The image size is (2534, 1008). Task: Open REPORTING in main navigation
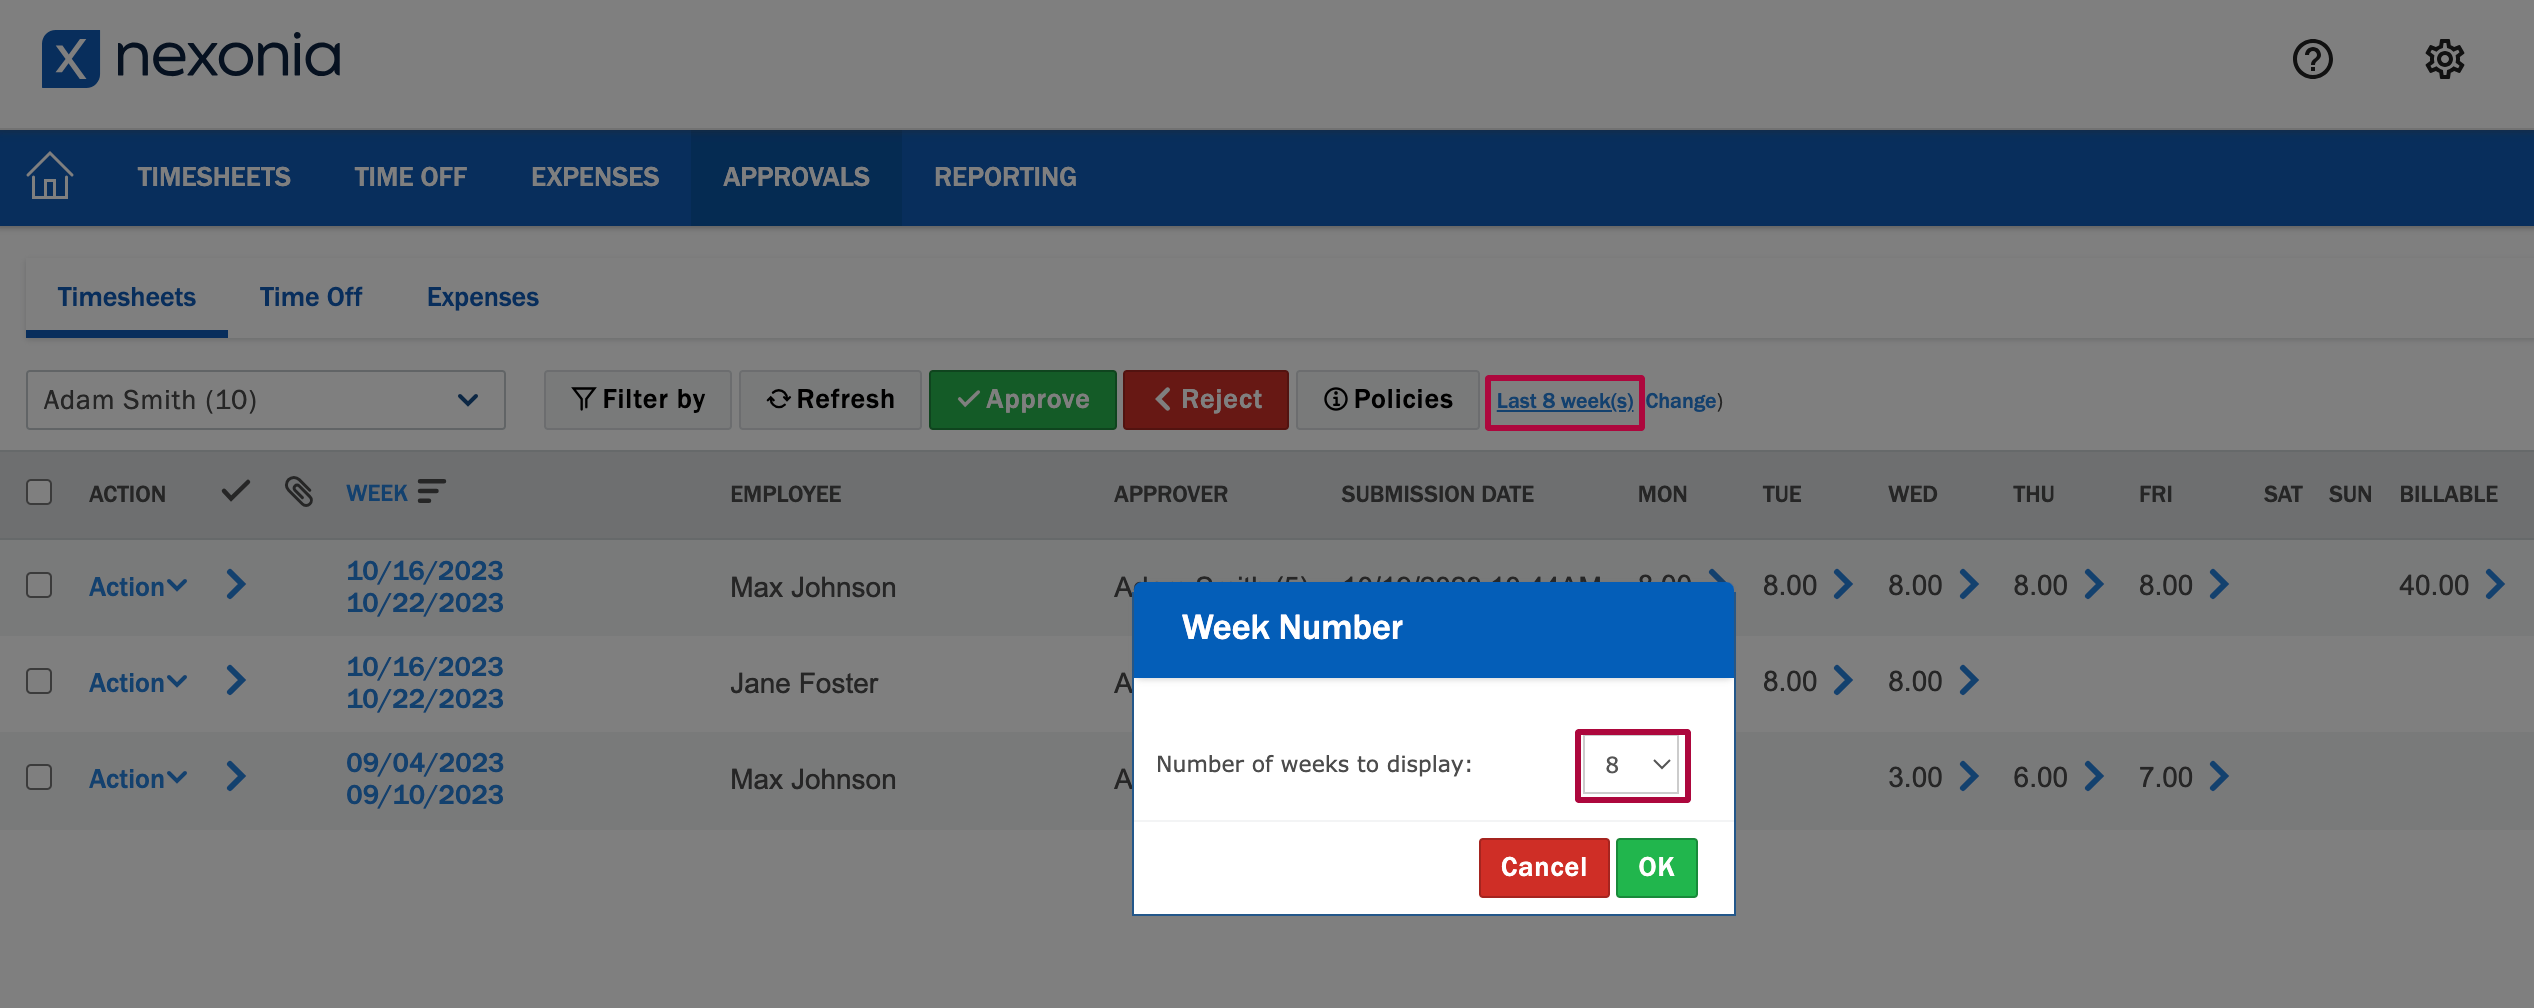tap(1005, 177)
